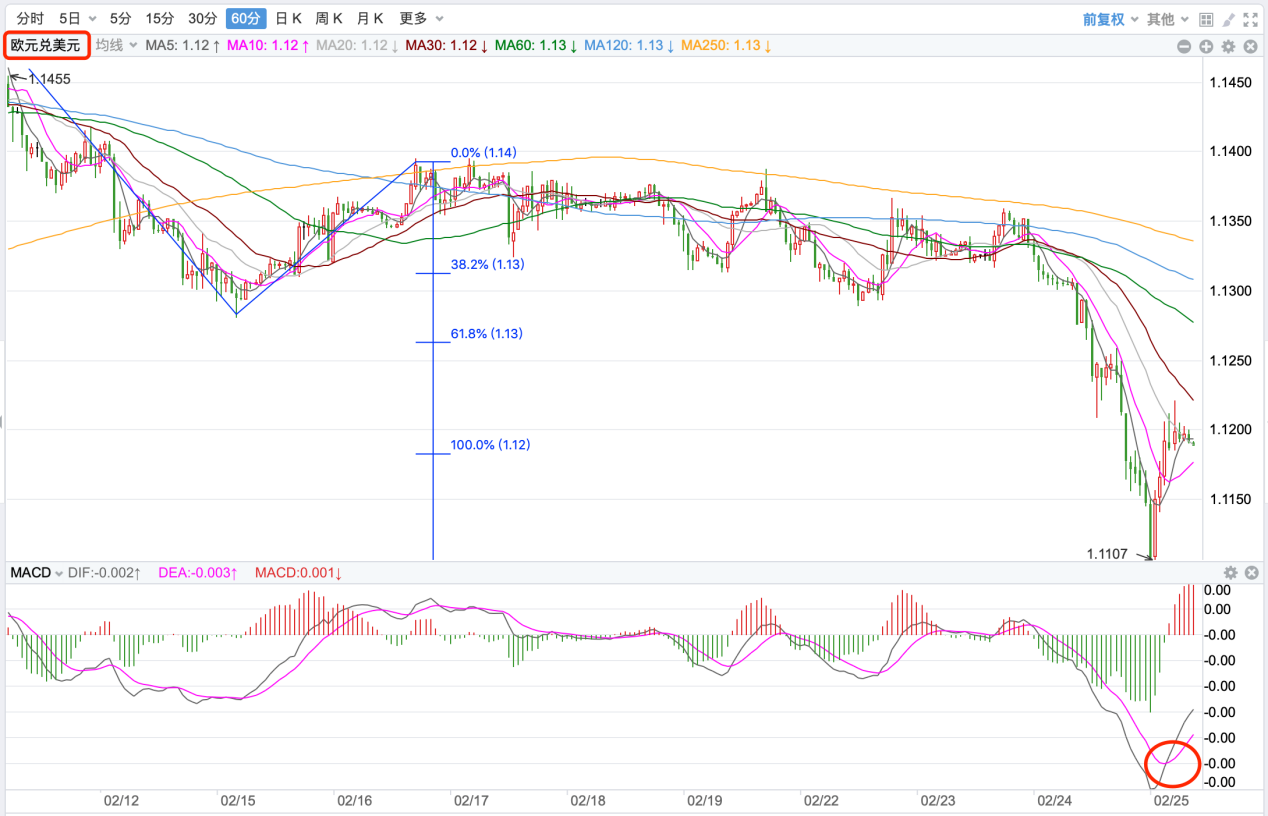Select the 5分 interval
Image resolution: width=1268 pixels, height=816 pixels.
[x=120, y=18]
